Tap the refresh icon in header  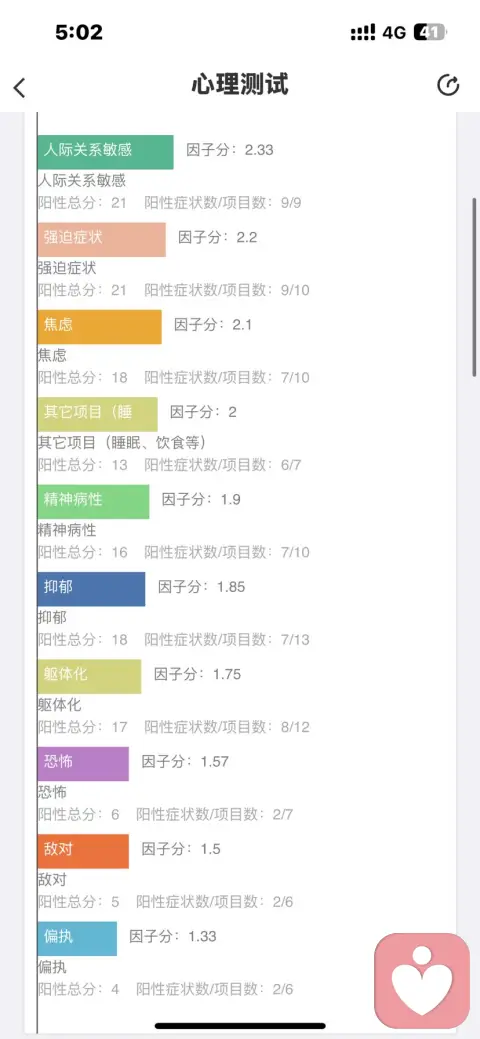pyautogui.click(x=448, y=85)
